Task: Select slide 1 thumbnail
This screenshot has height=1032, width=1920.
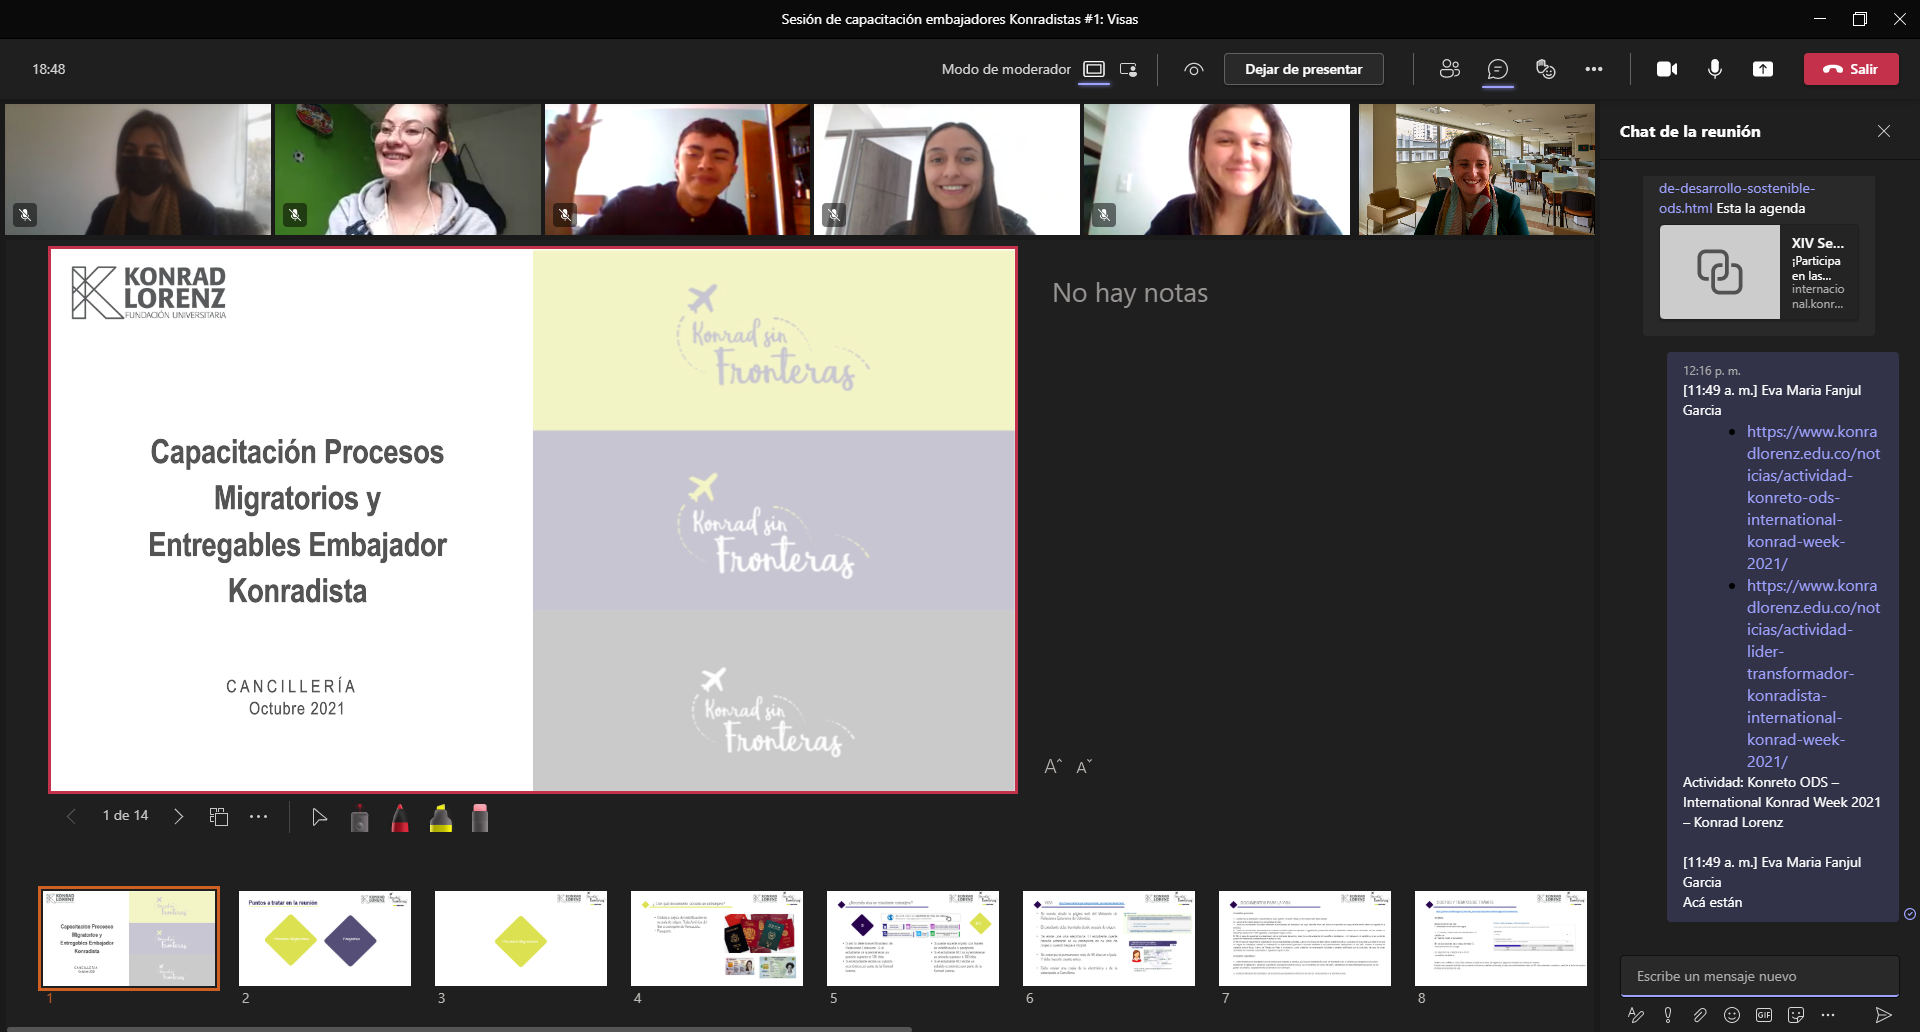Action: point(129,938)
